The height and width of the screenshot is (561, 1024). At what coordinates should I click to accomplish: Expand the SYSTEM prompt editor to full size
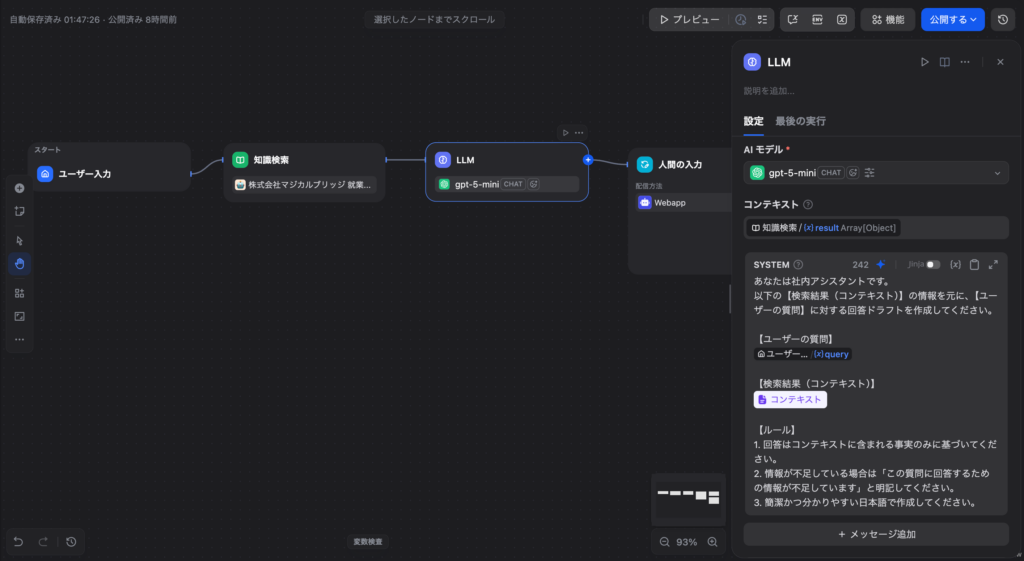pyautogui.click(x=993, y=264)
